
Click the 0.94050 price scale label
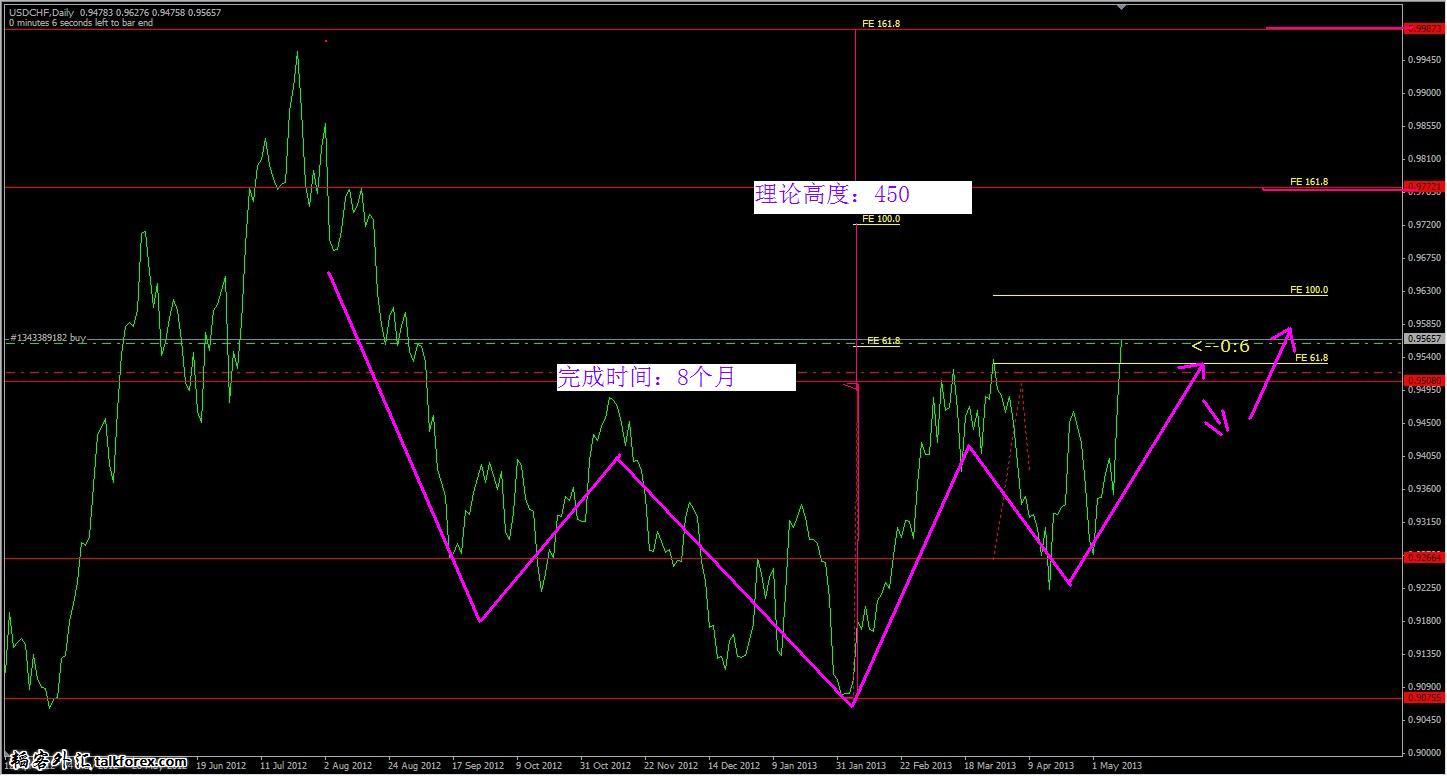1425,456
